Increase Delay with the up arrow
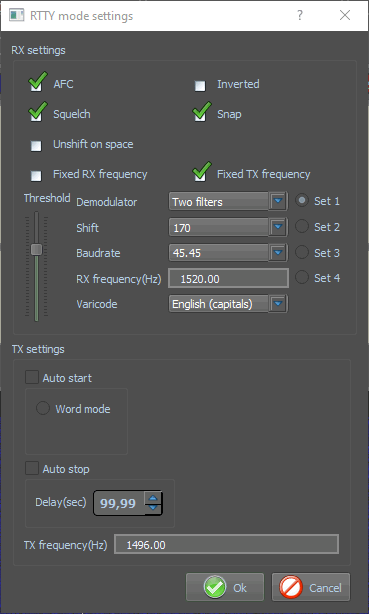This screenshot has width=369, height=614. (153, 498)
